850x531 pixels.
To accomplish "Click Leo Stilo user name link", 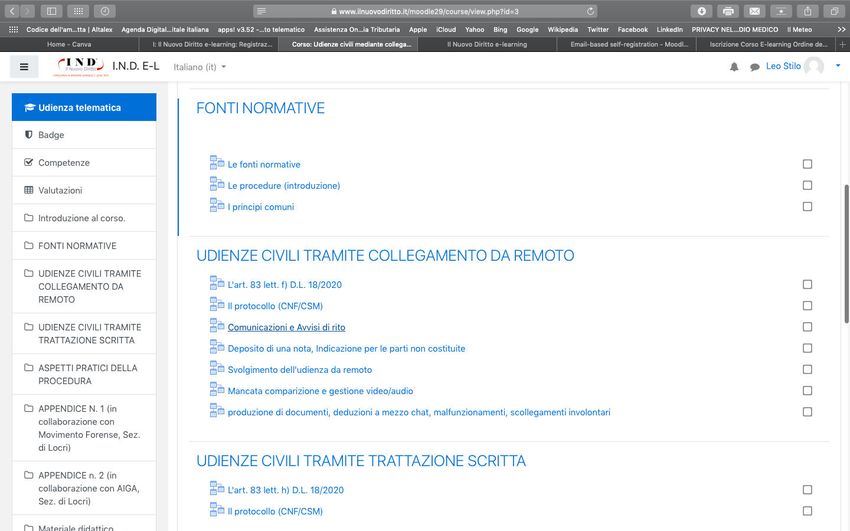I will [x=783, y=66].
